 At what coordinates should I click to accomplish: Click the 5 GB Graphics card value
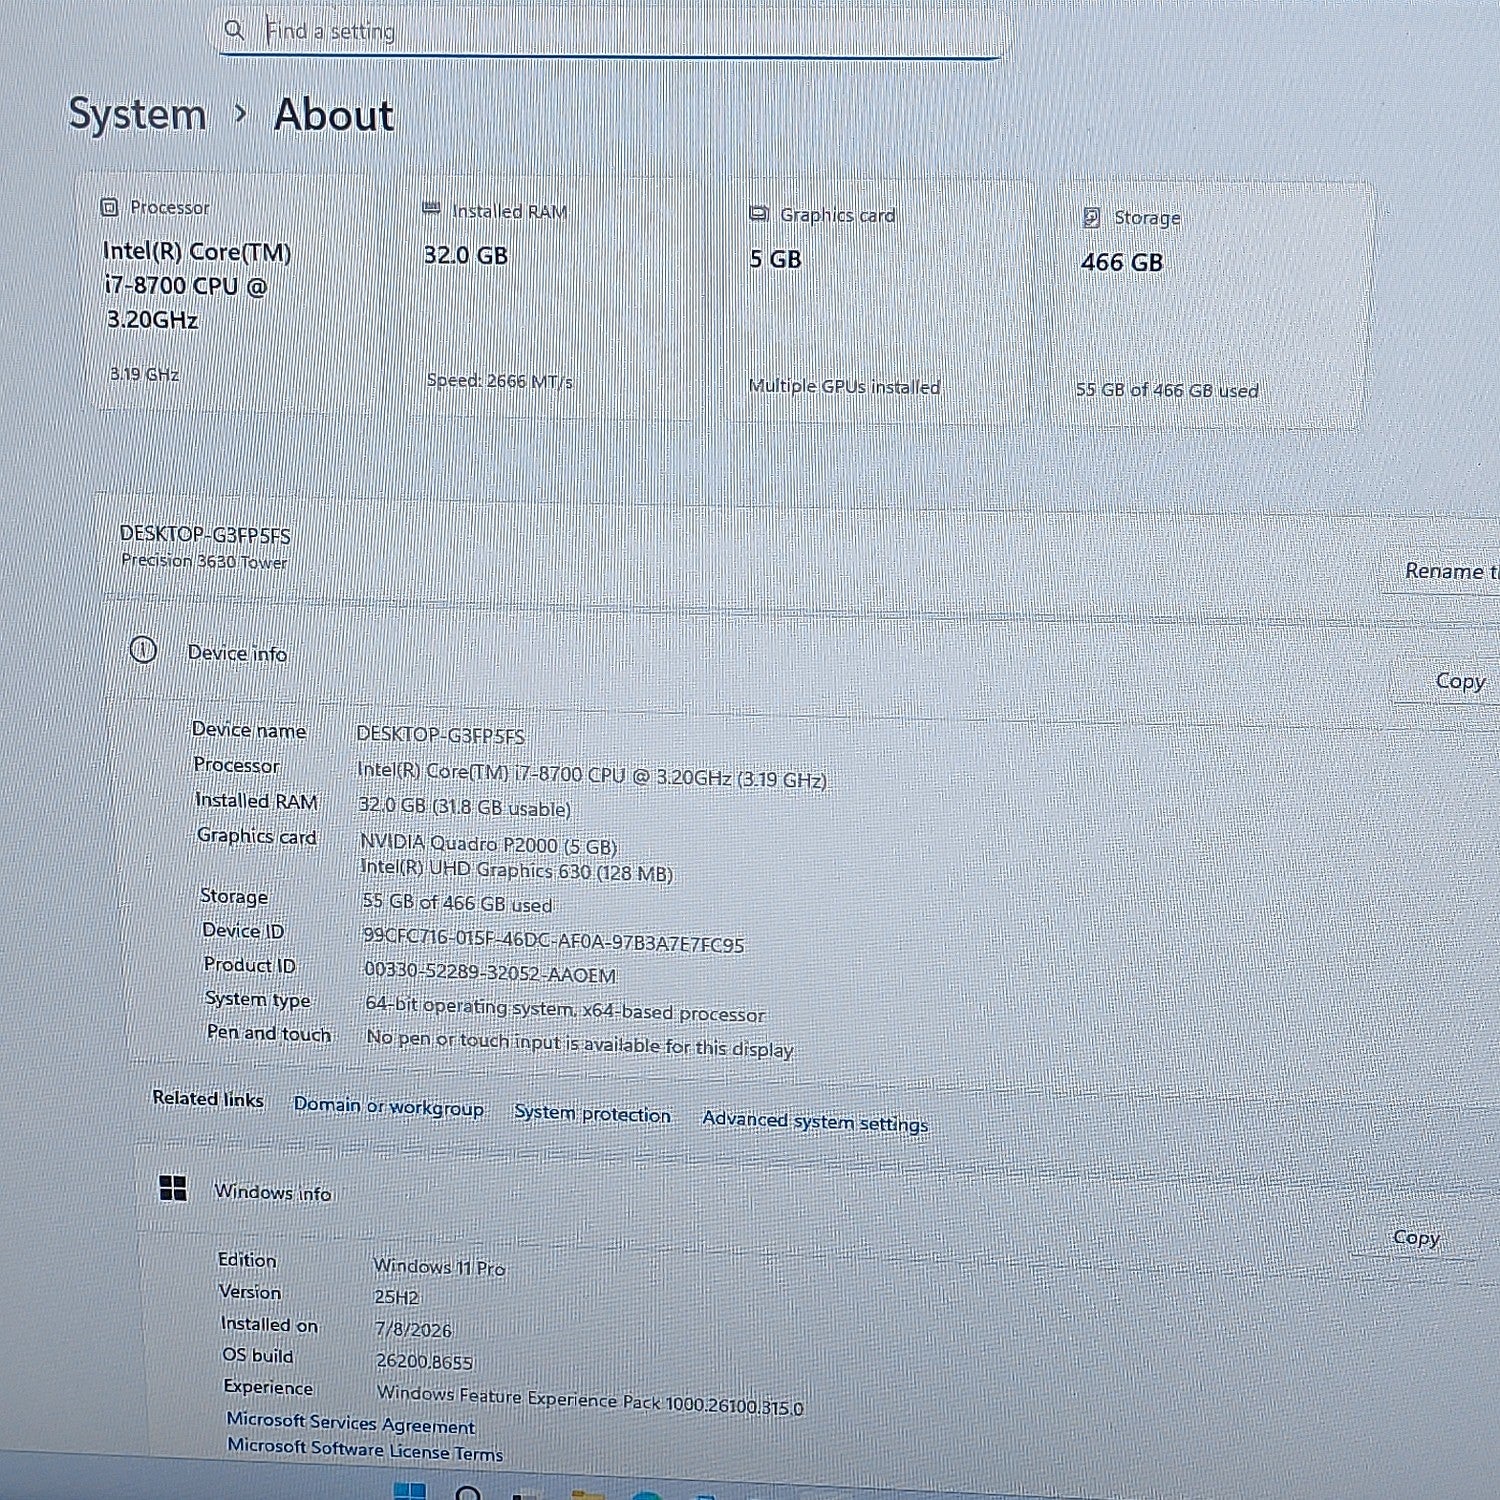point(776,259)
